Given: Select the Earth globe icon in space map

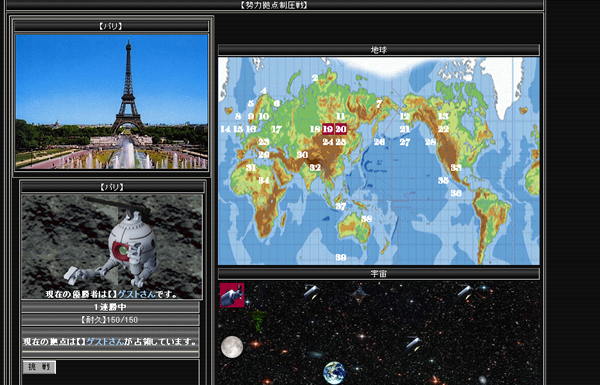Looking at the screenshot, I should (x=334, y=373).
